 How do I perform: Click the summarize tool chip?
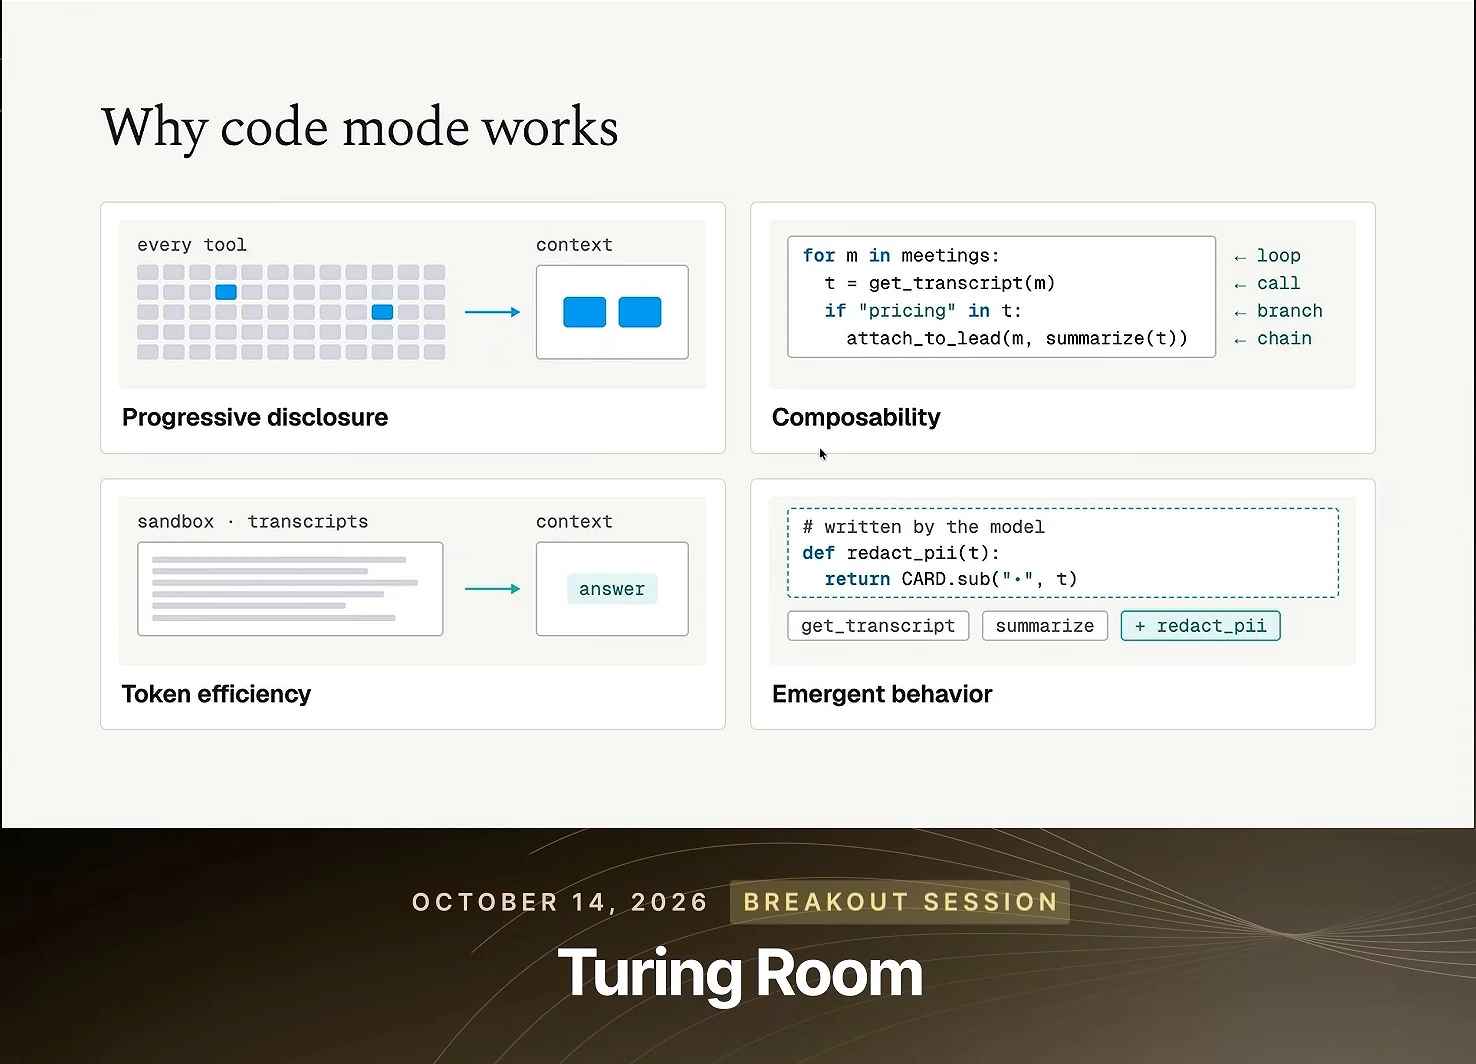click(x=1045, y=626)
